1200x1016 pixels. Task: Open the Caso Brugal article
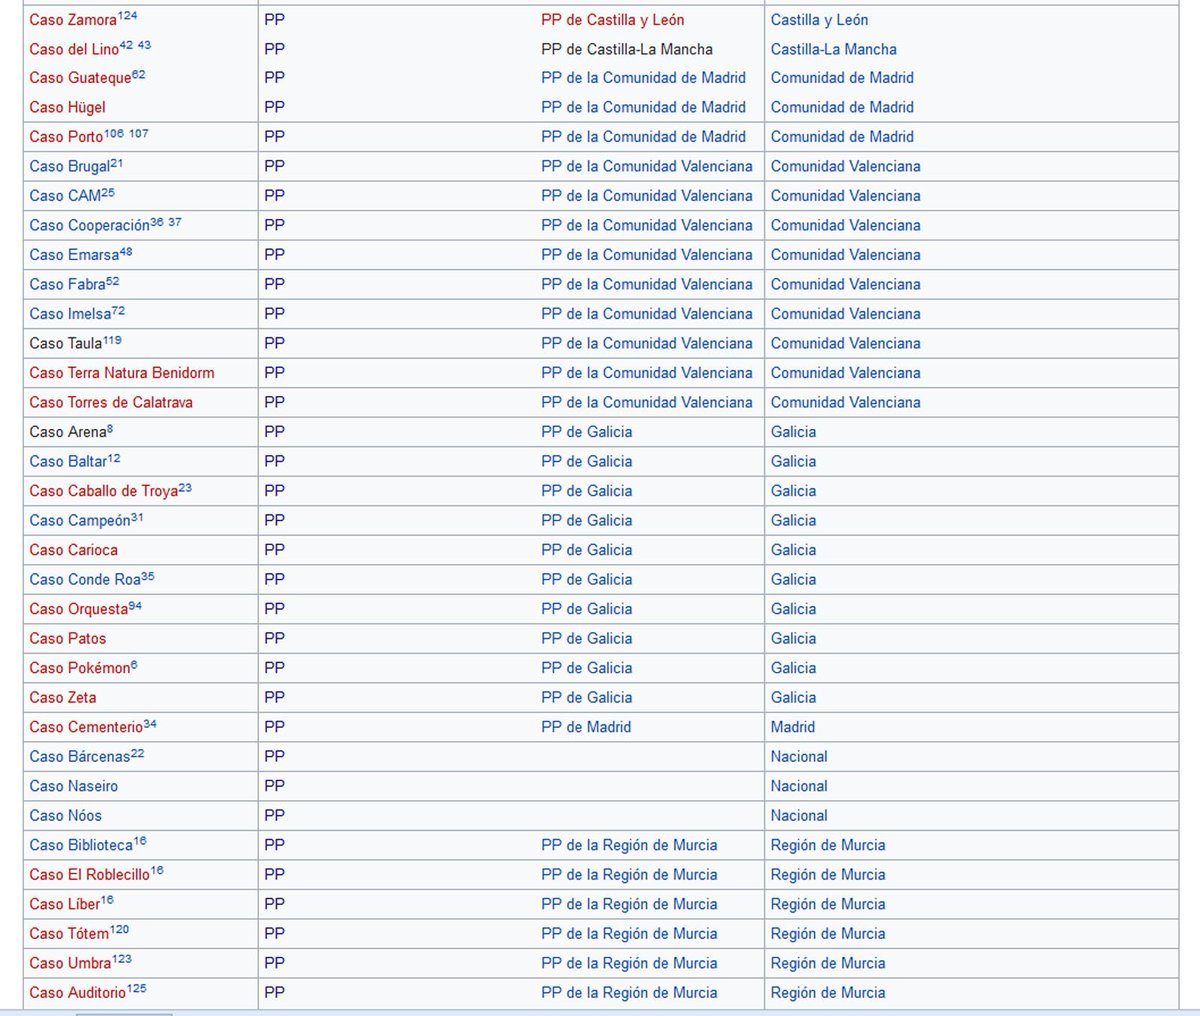(x=69, y=167)
